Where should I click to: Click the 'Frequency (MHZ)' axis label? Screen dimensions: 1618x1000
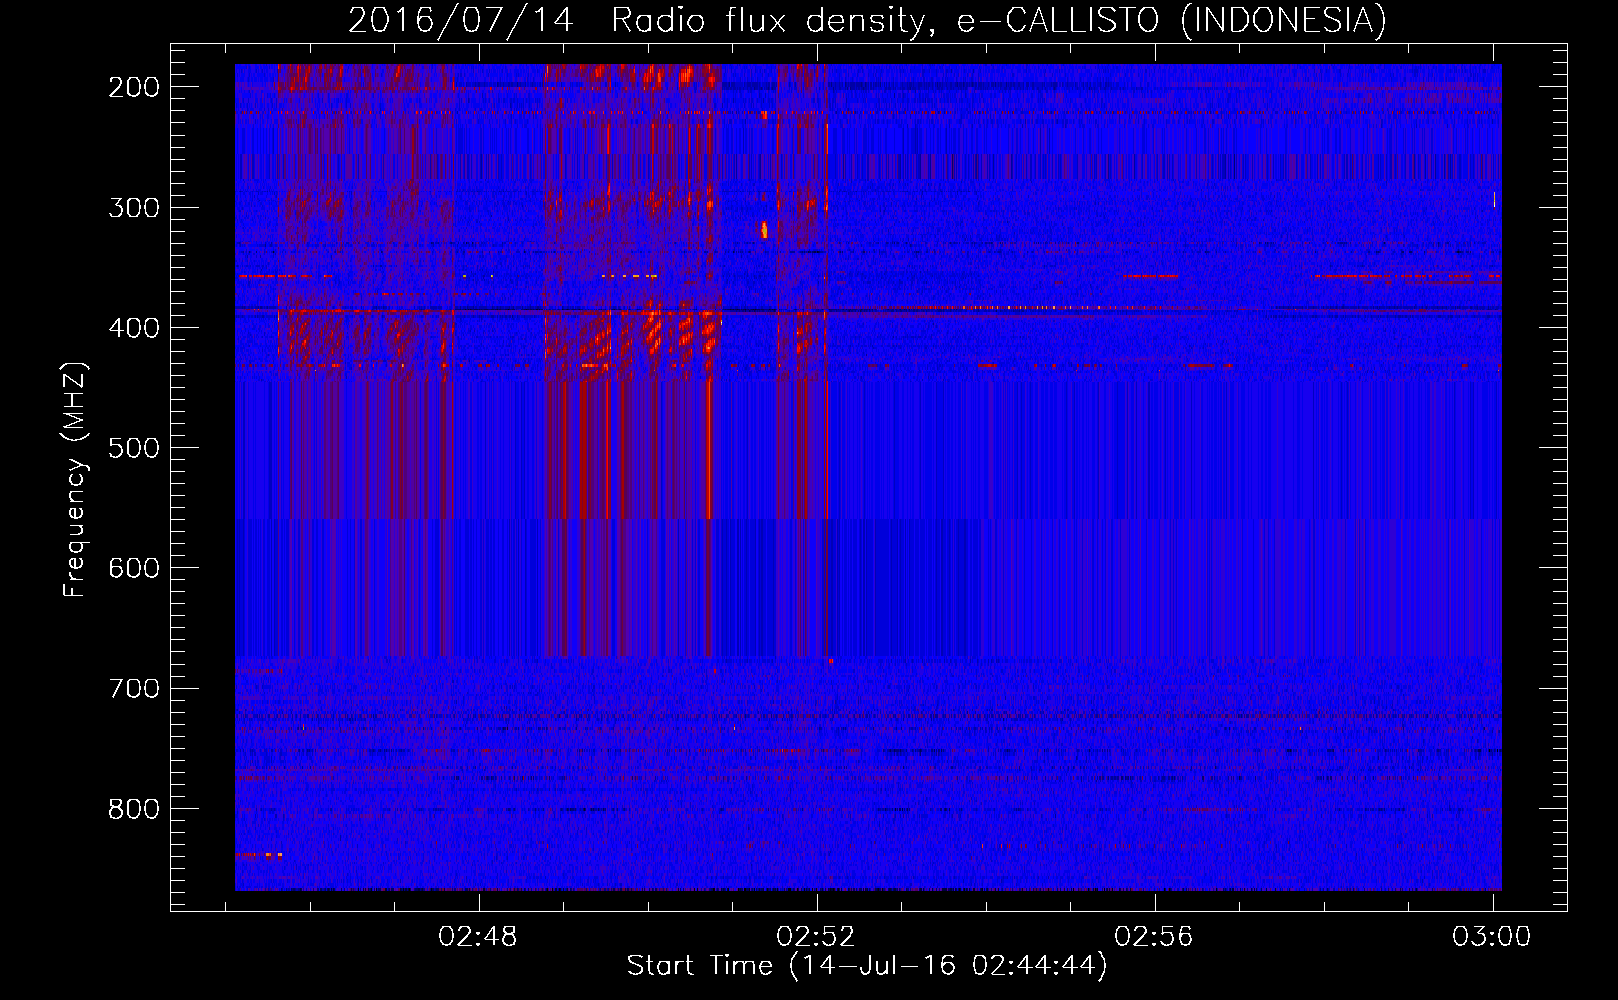pos(75,479)
